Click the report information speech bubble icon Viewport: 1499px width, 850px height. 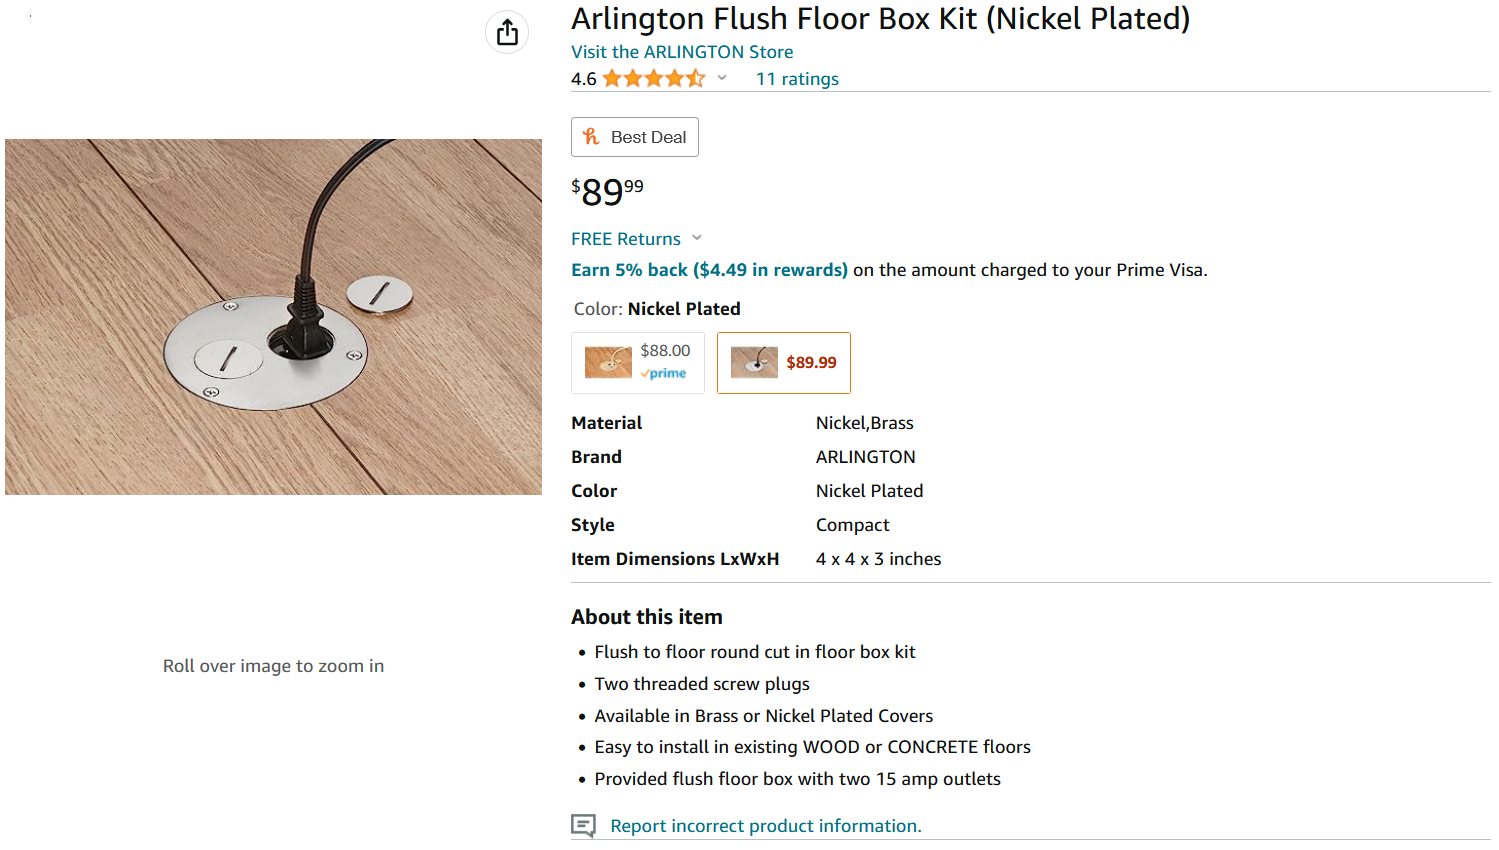click(583, 826)
